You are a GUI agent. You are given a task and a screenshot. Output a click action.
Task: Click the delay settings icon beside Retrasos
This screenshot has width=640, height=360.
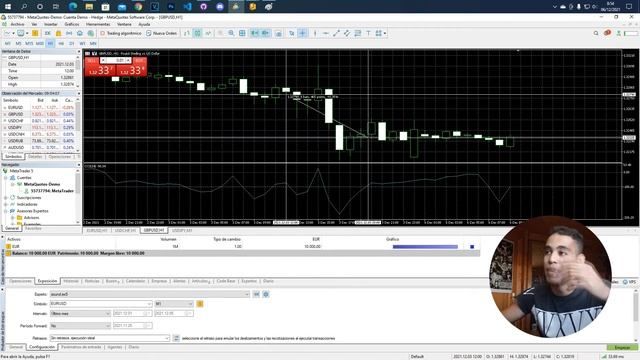pyautogui.click(x=176, y=338)
